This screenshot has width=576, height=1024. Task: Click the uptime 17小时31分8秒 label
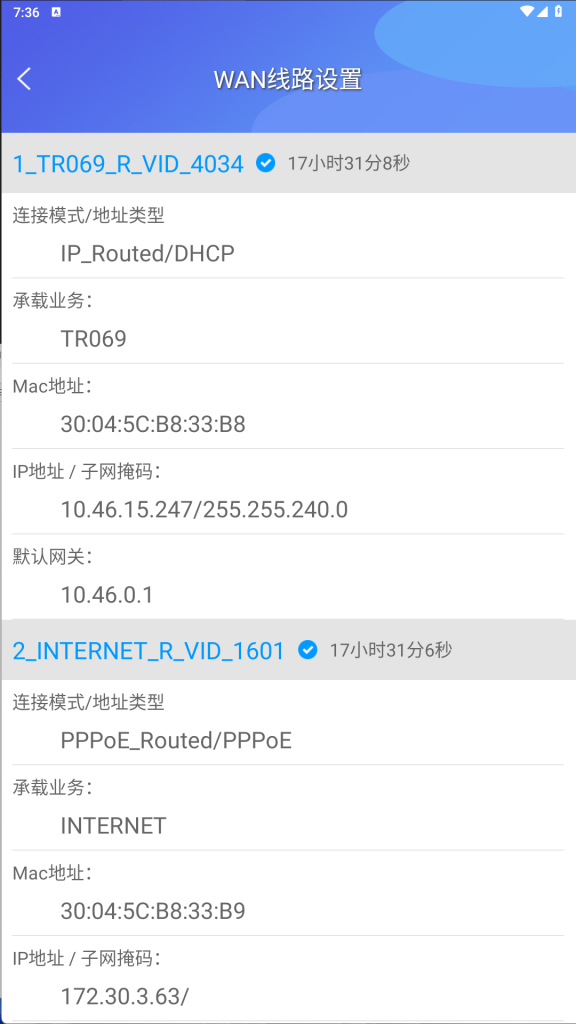(349, 163)
